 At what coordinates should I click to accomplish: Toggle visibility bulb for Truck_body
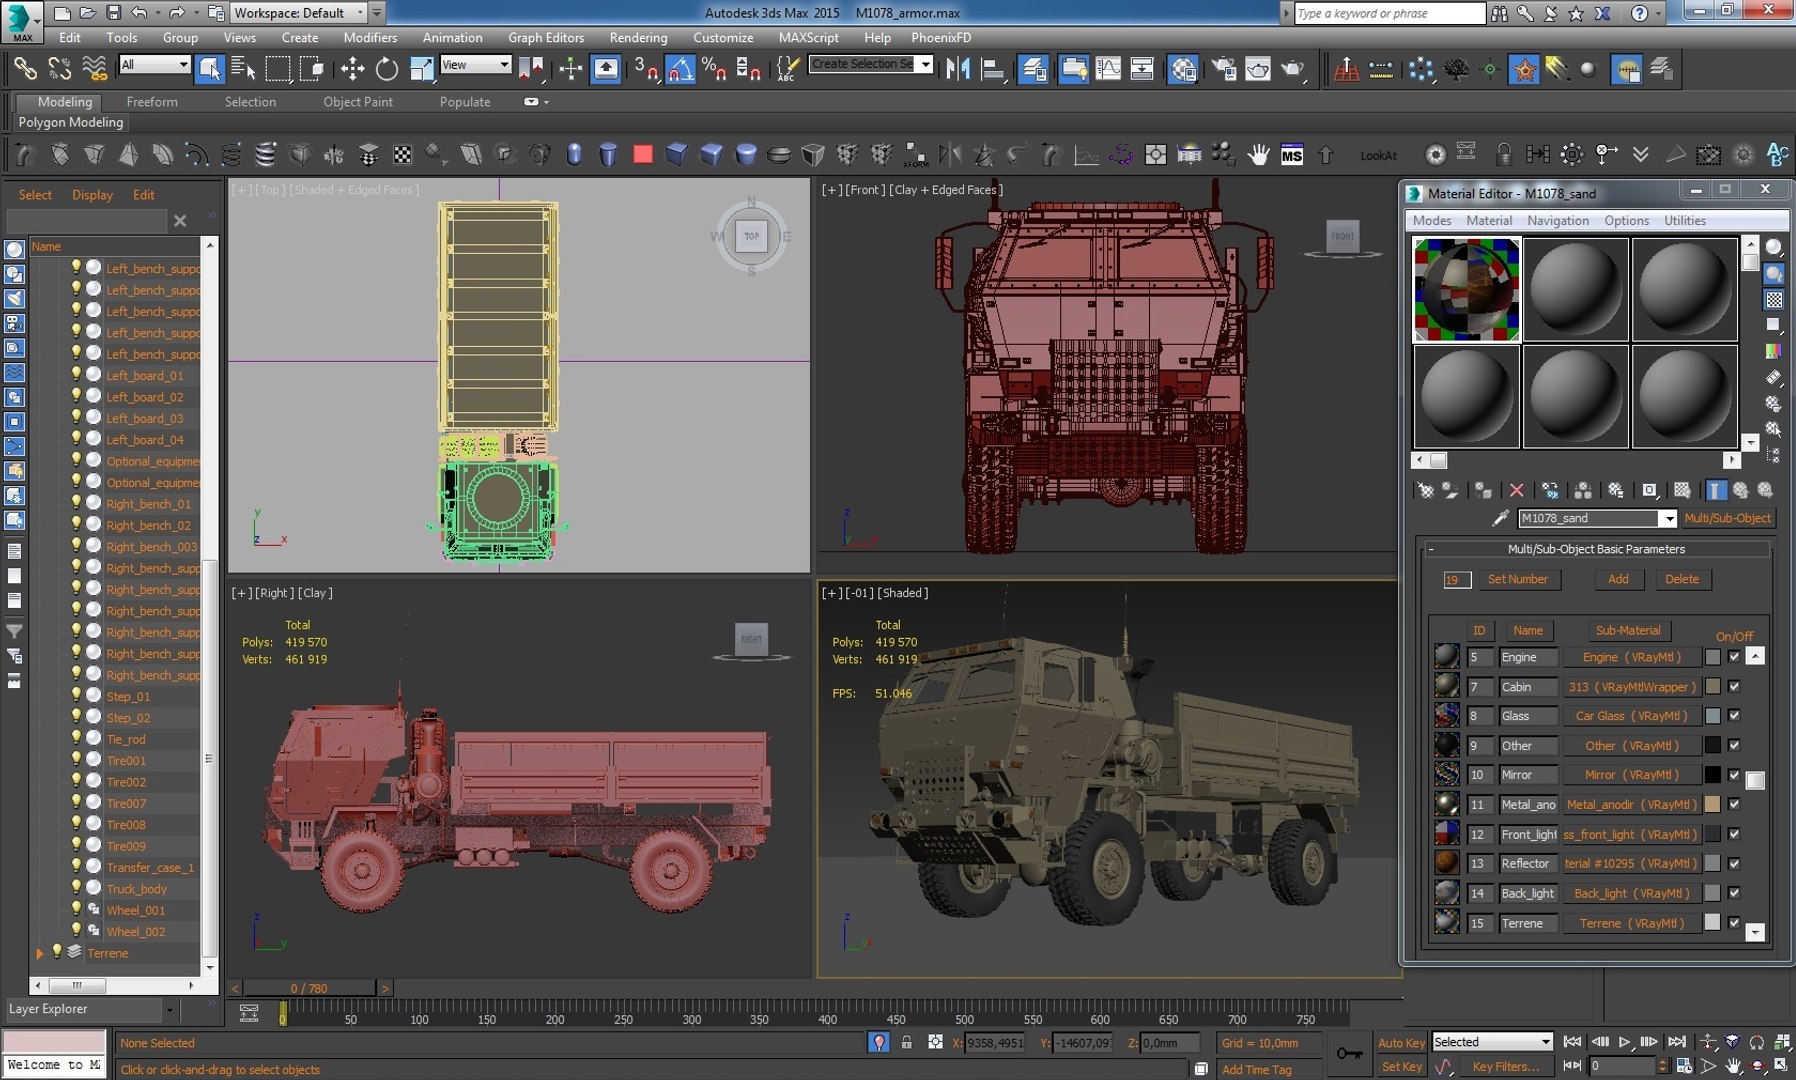[76, 888]
